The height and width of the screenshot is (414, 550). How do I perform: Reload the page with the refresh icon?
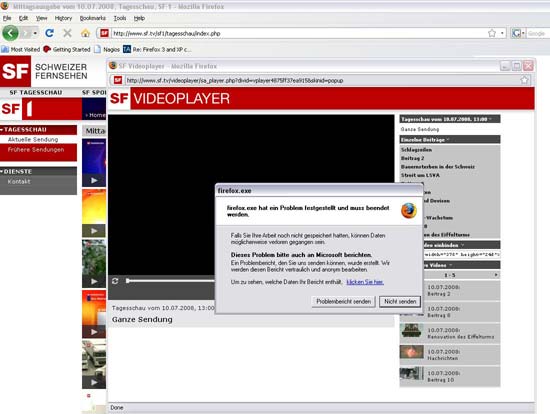[49, 33]
